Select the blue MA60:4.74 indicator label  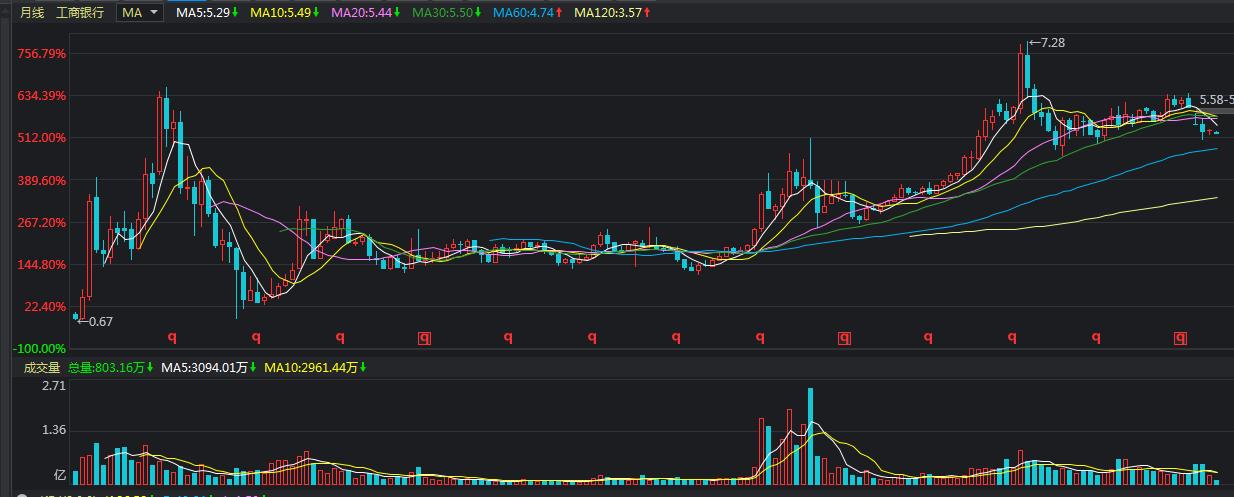(x=526, y=12)
